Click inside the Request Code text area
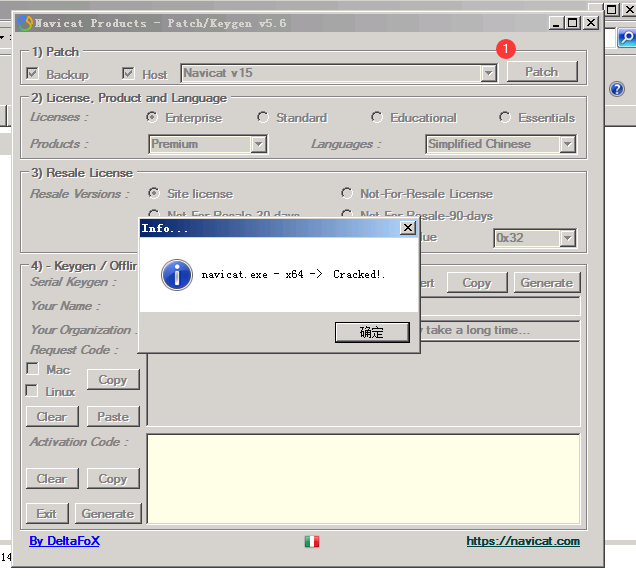The height and width of the screenshot is (586, 636). (363, 389)
